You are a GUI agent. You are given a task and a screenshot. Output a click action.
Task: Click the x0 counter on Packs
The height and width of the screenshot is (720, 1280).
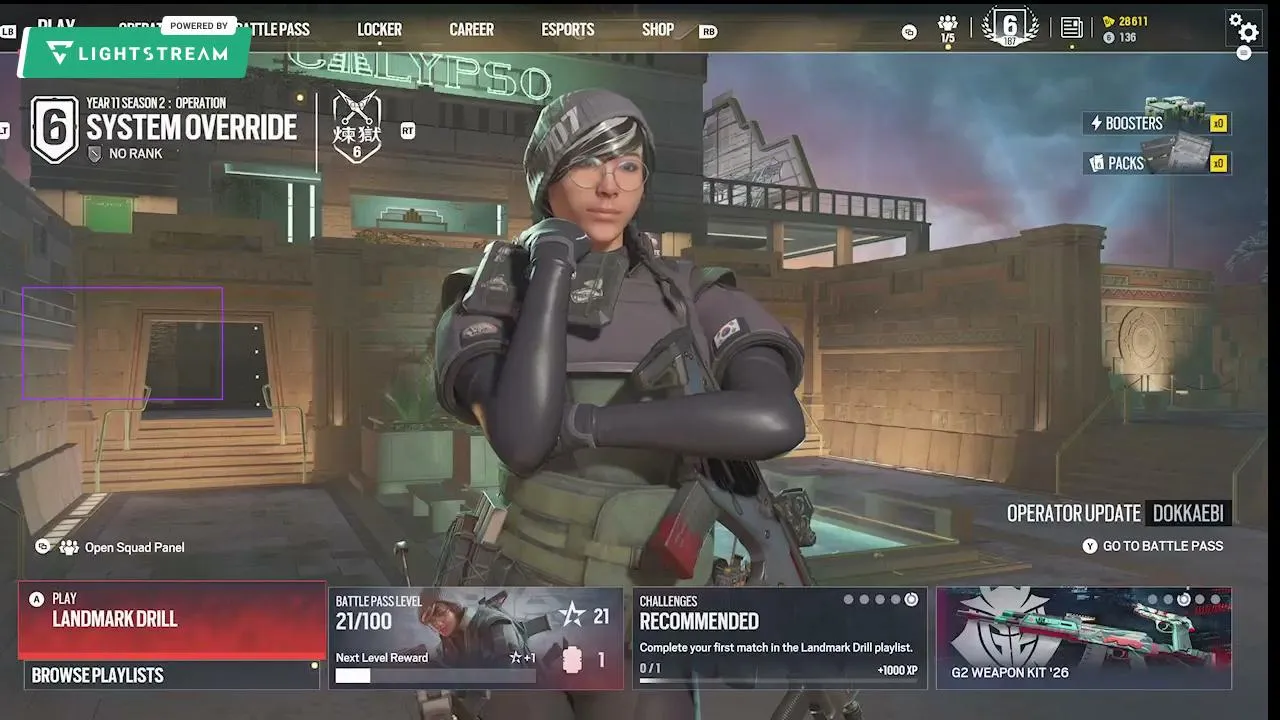click(1218, 163)
